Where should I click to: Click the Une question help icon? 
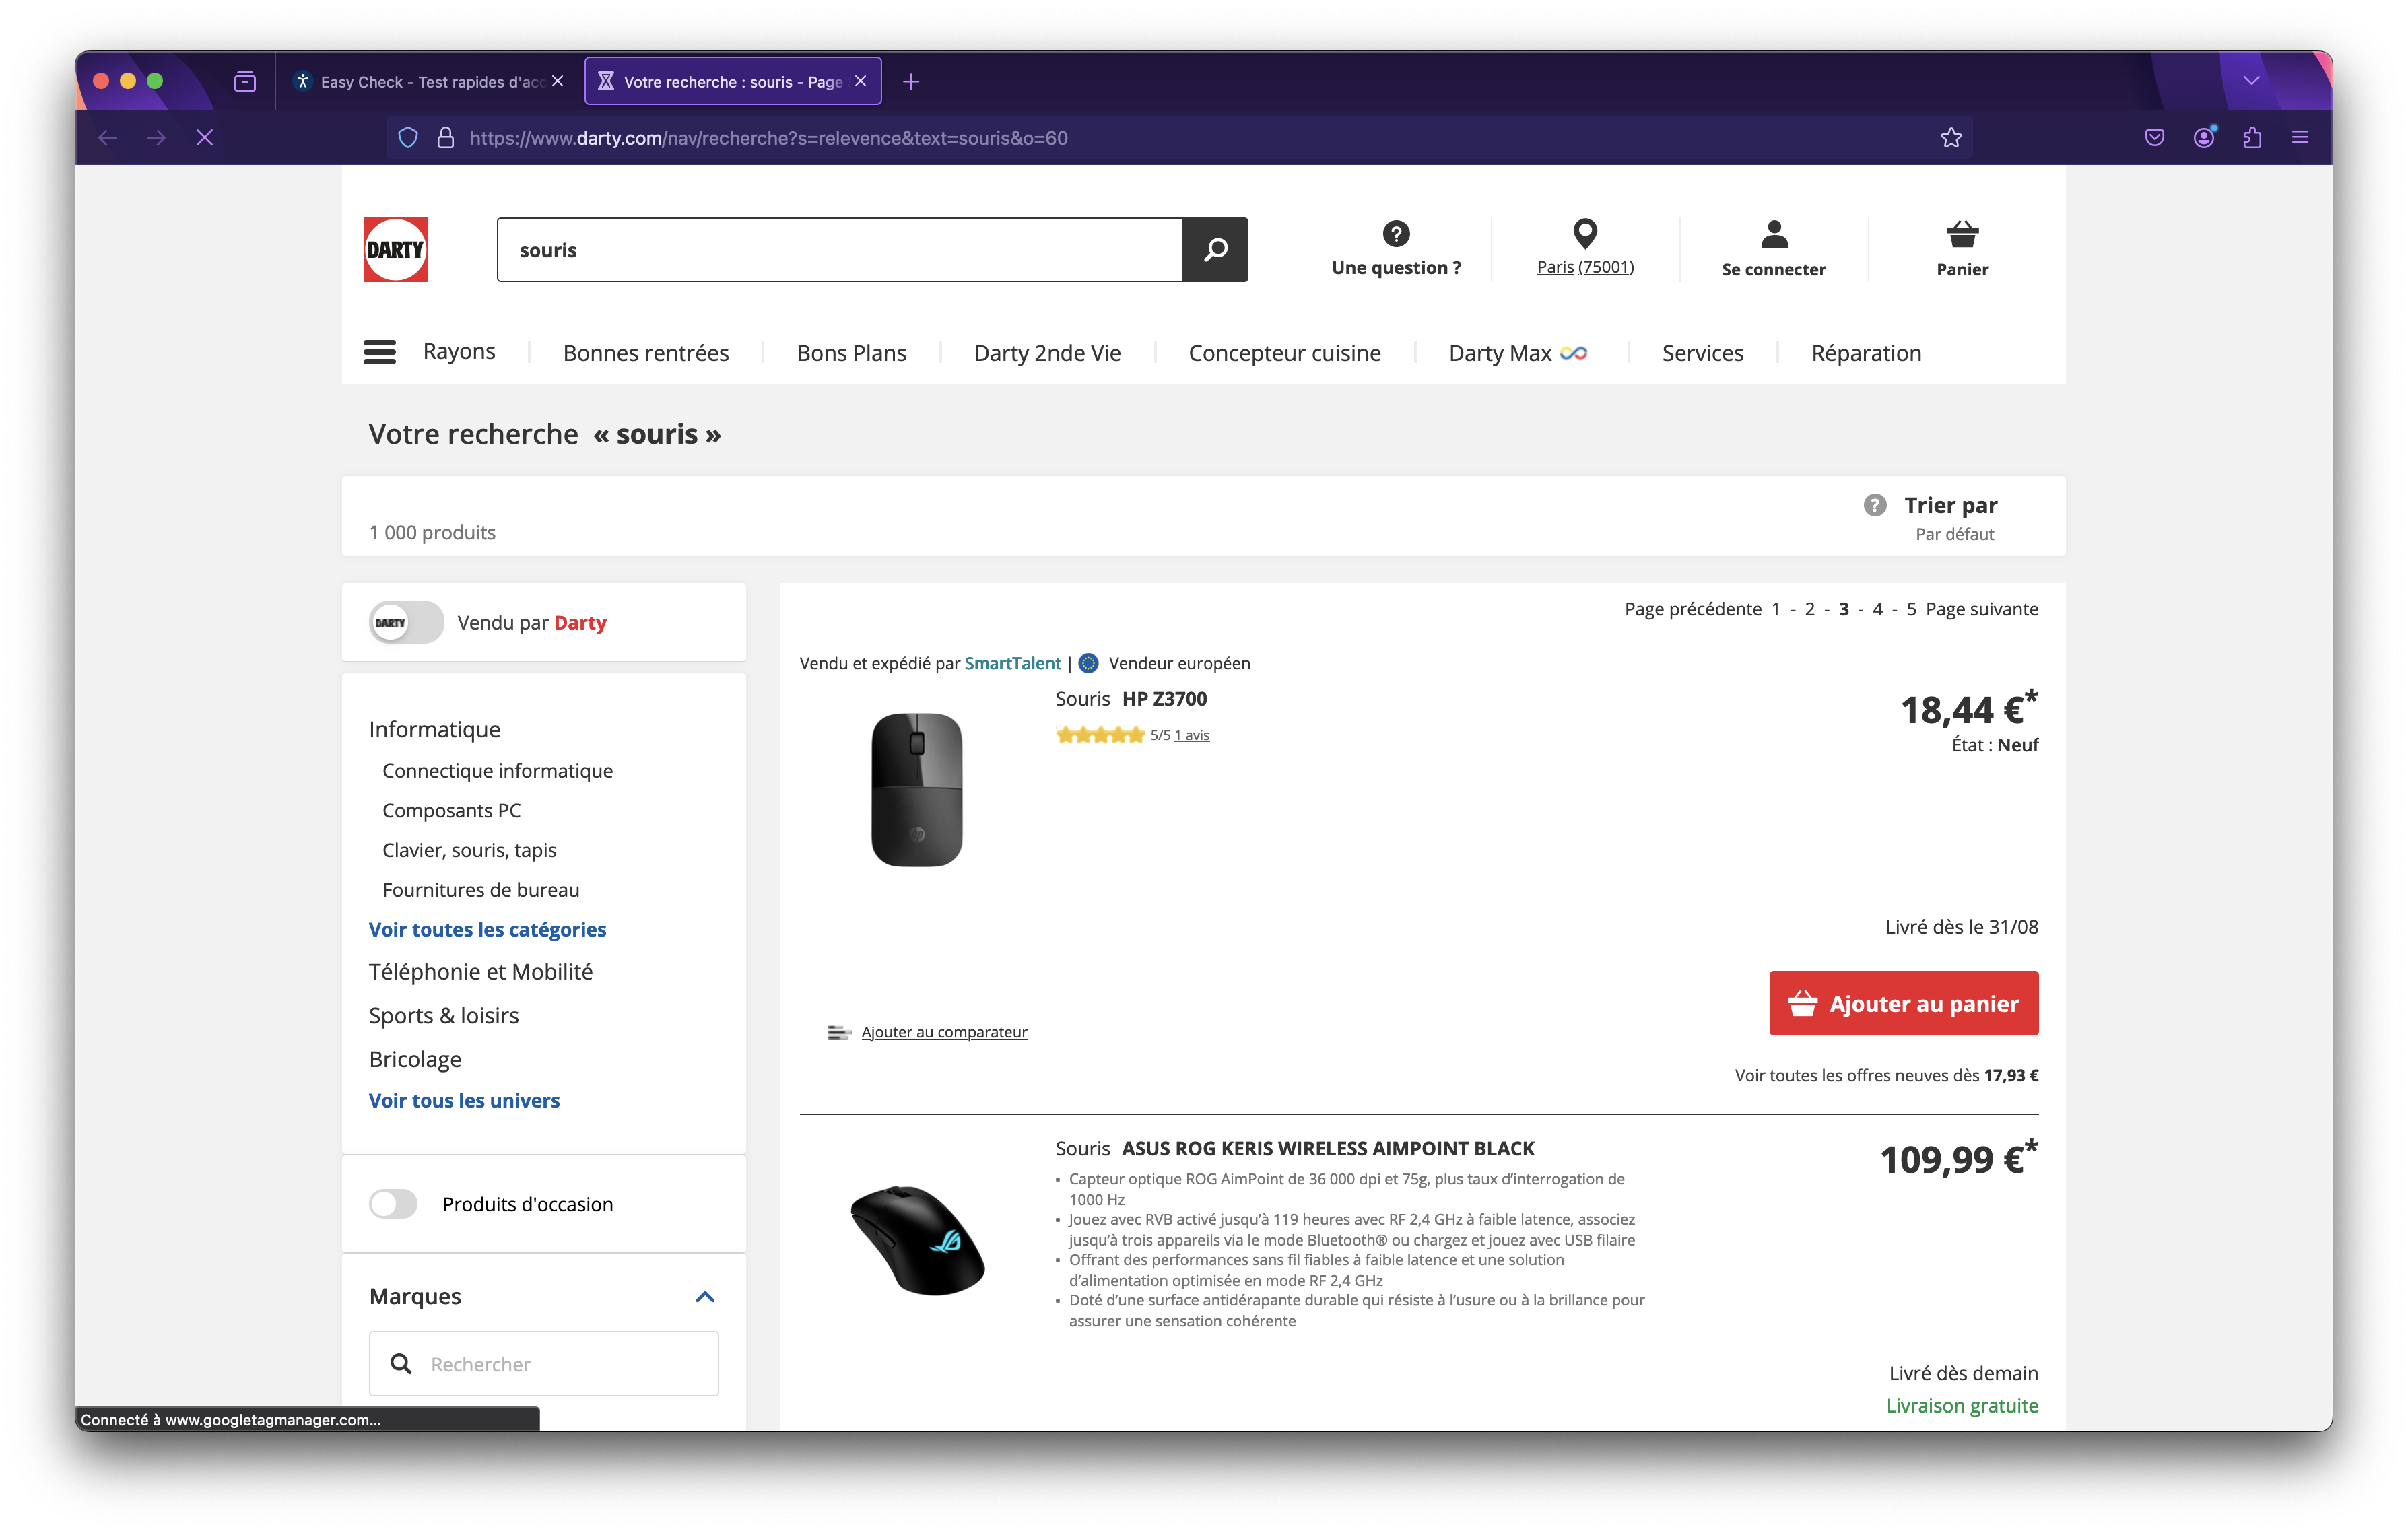pyautogui.click(x=1396, y=234)
